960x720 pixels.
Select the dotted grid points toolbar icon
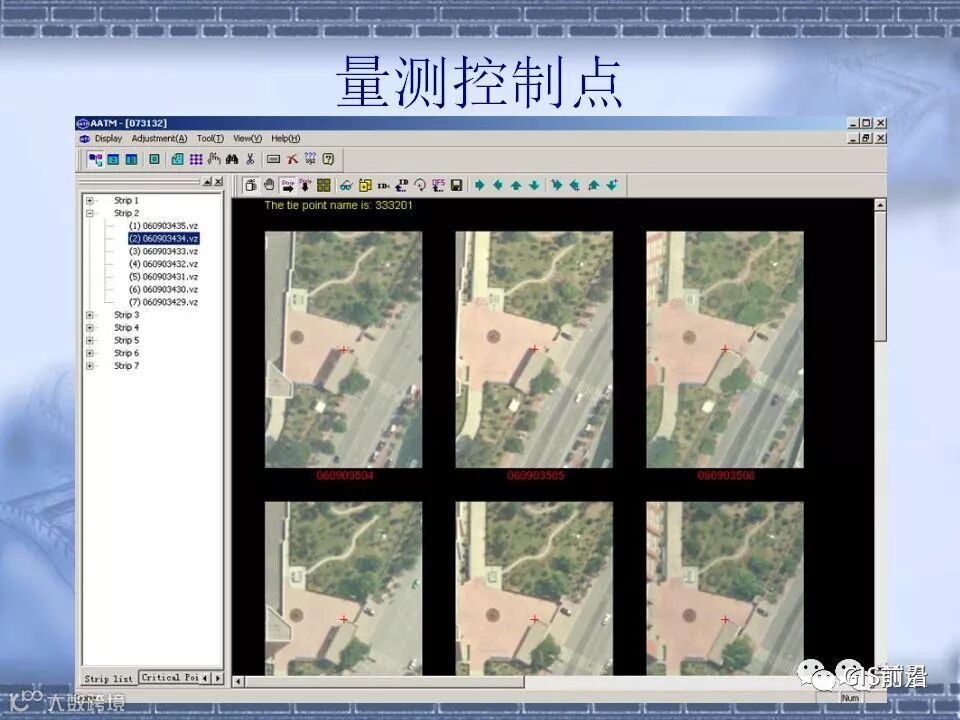pos(196,160)
